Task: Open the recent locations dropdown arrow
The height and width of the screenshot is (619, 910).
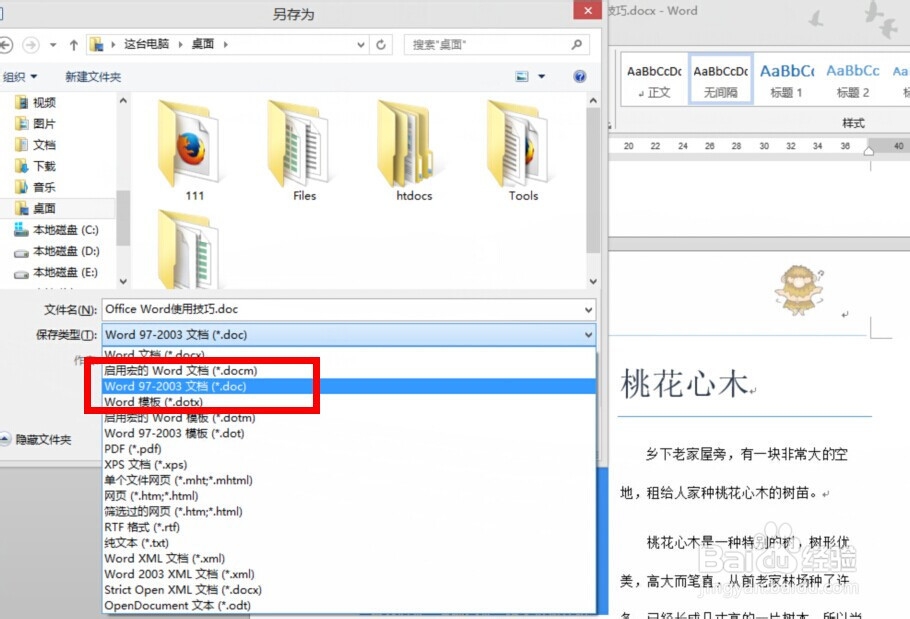Action: 53,45
